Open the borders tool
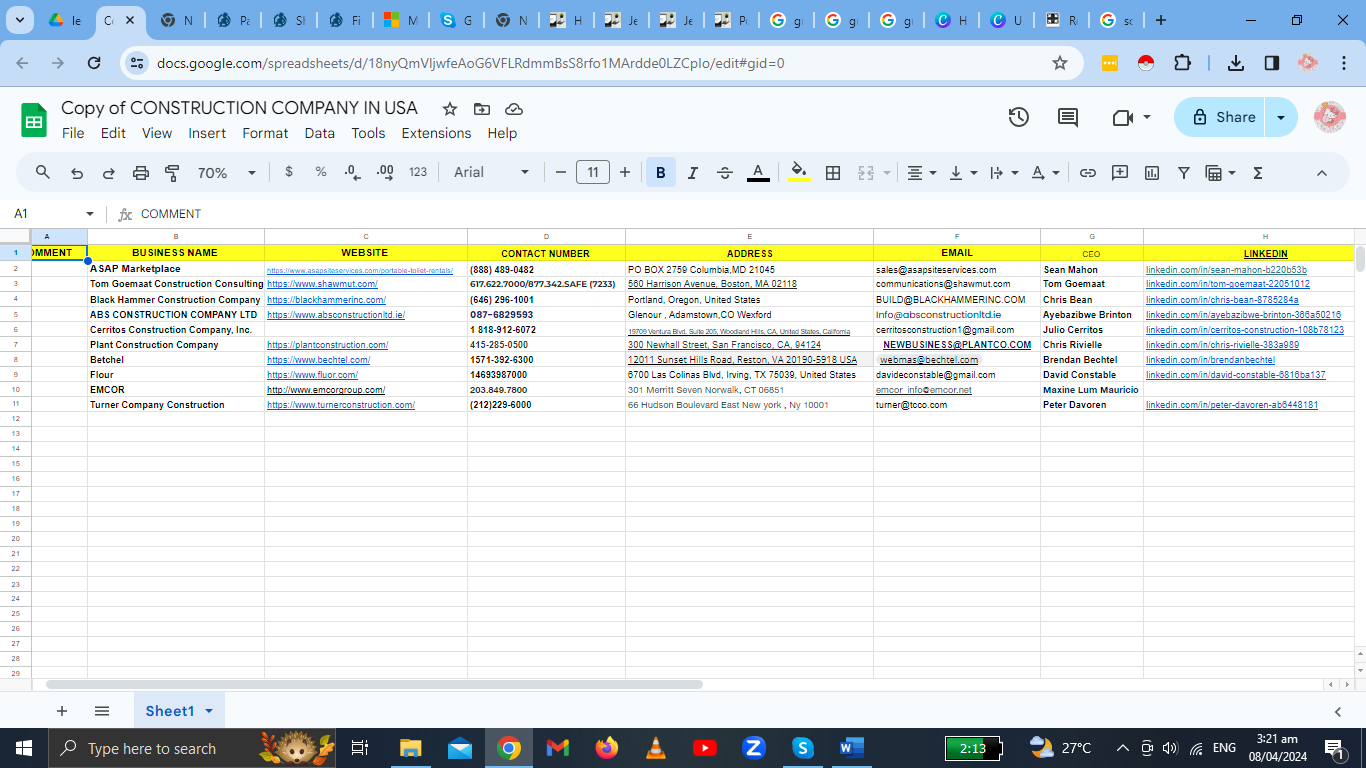Screen dimensions: 1366x768 coord(833,172)
